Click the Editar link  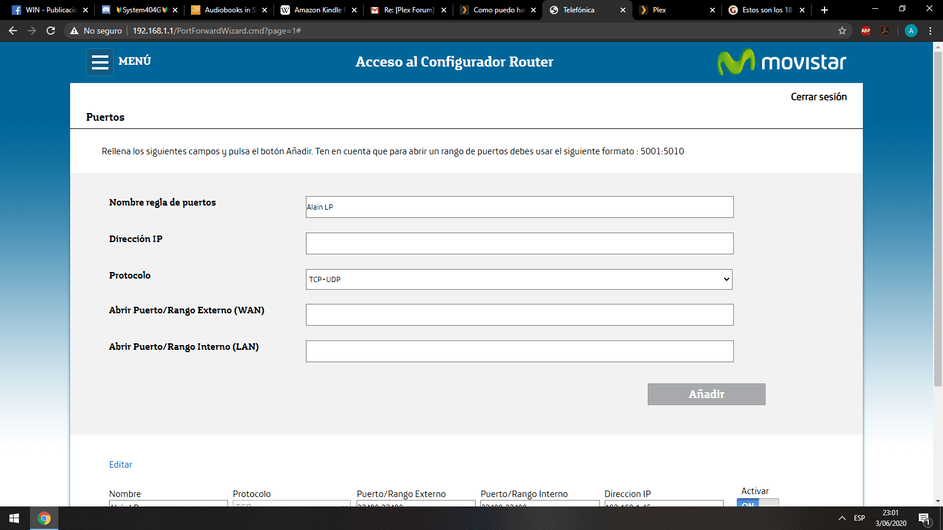pos(120,464)
